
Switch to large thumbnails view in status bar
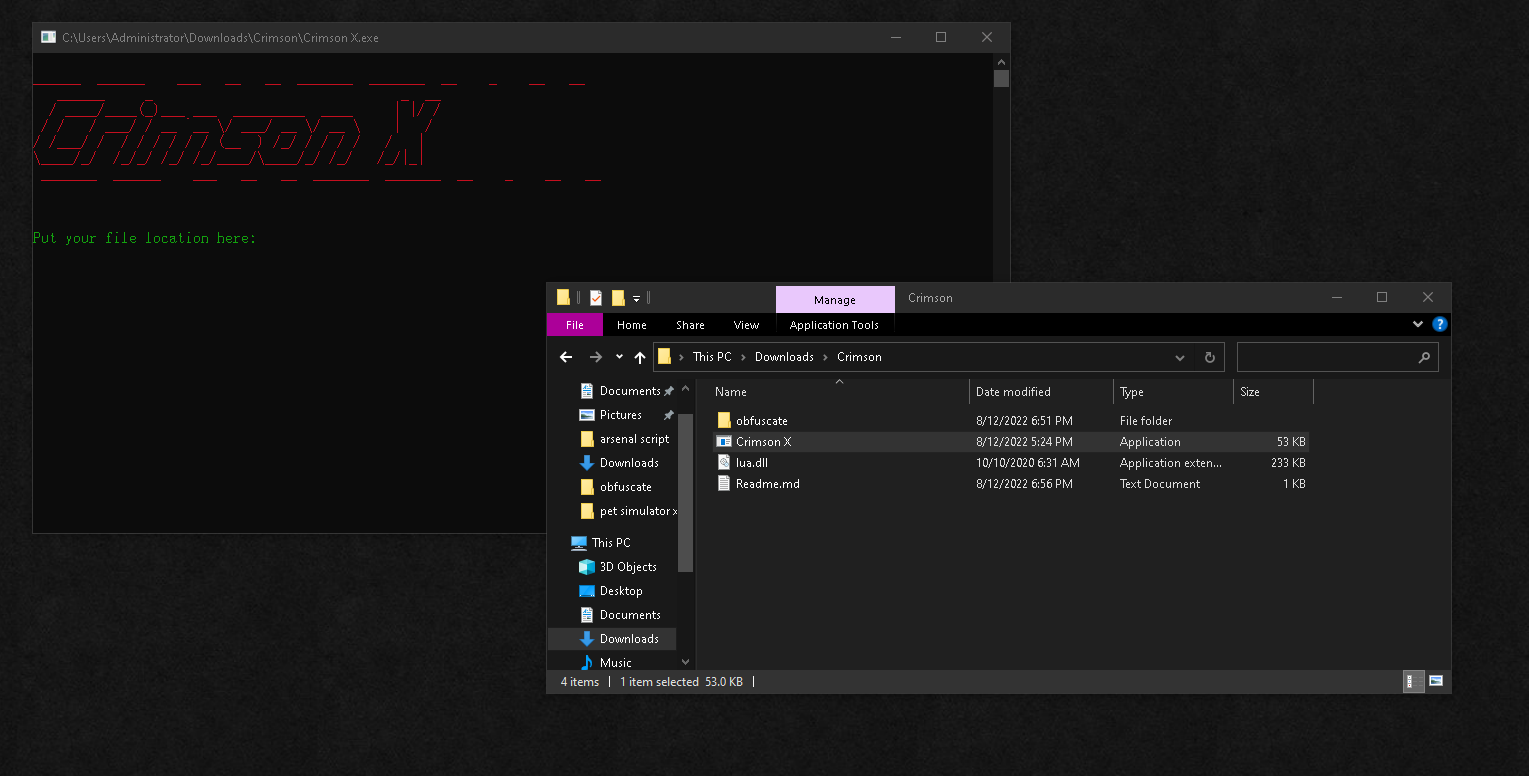[x=1437, y=681]
